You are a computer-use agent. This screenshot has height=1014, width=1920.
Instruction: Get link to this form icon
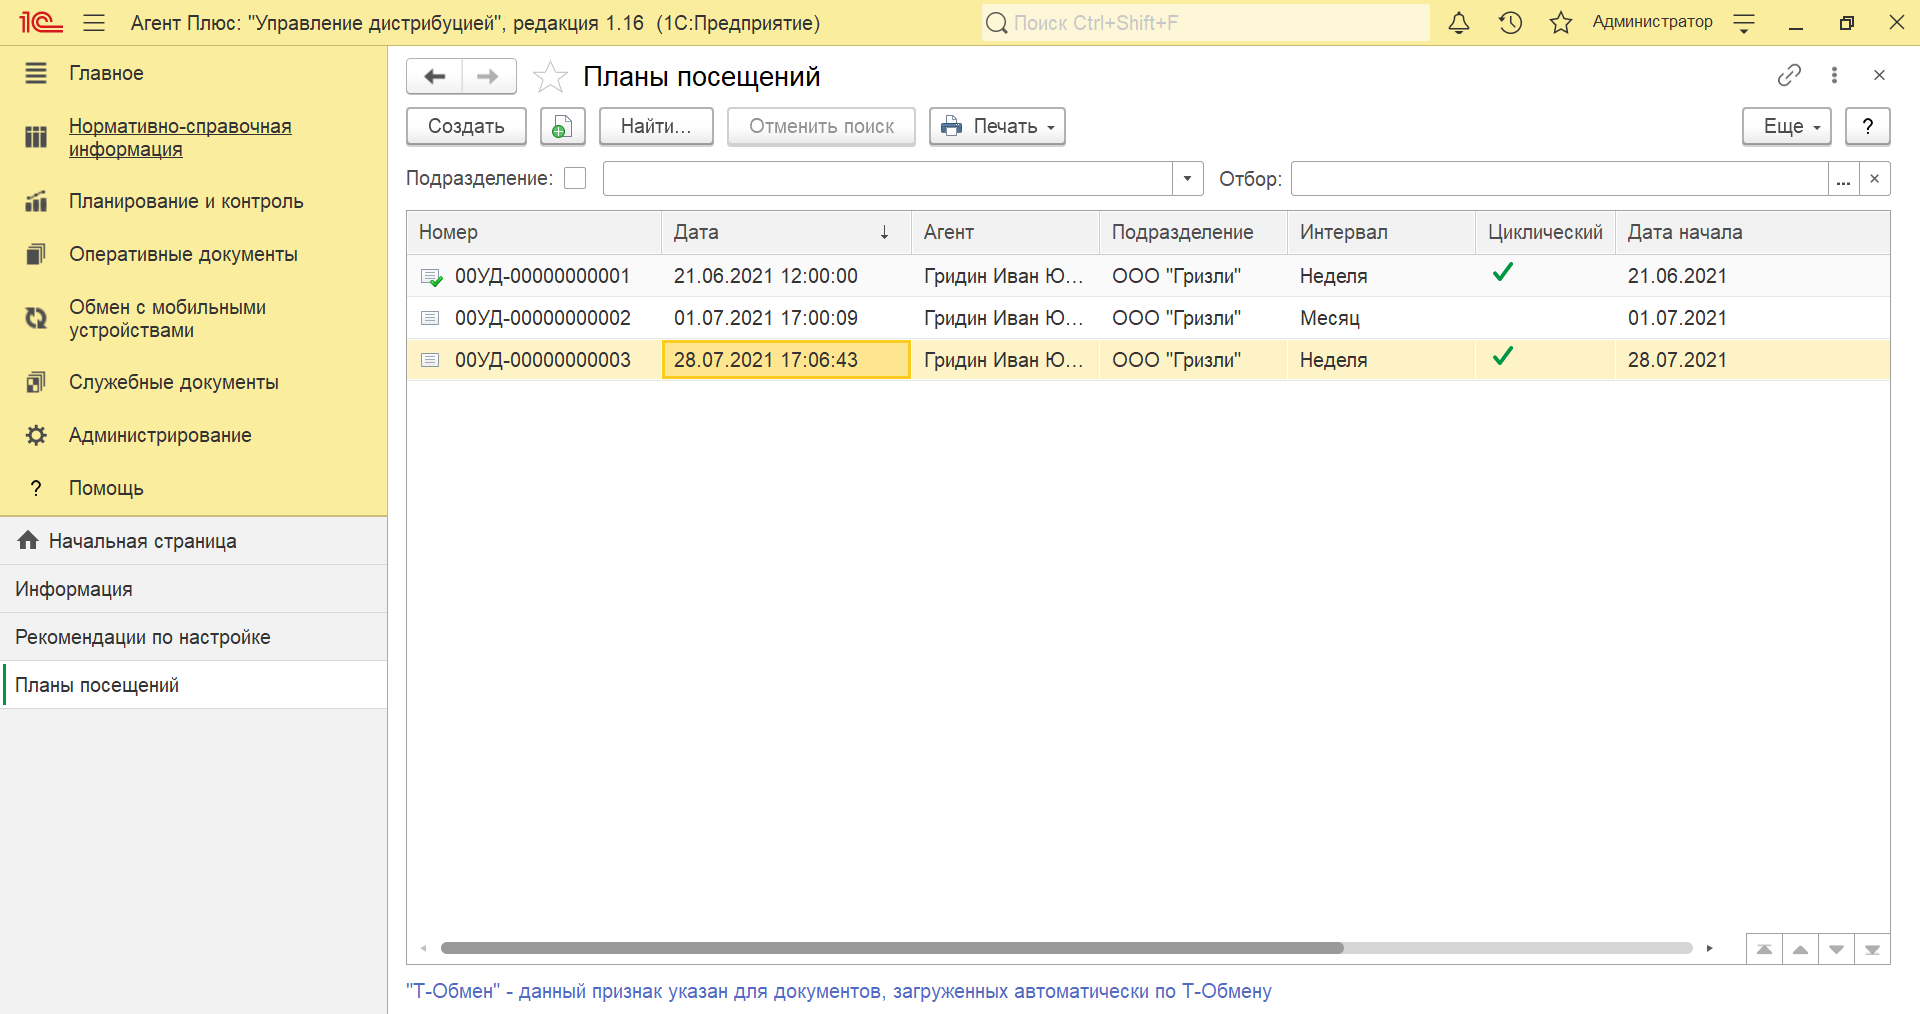pyautogui.click(x=1789, y=75)
